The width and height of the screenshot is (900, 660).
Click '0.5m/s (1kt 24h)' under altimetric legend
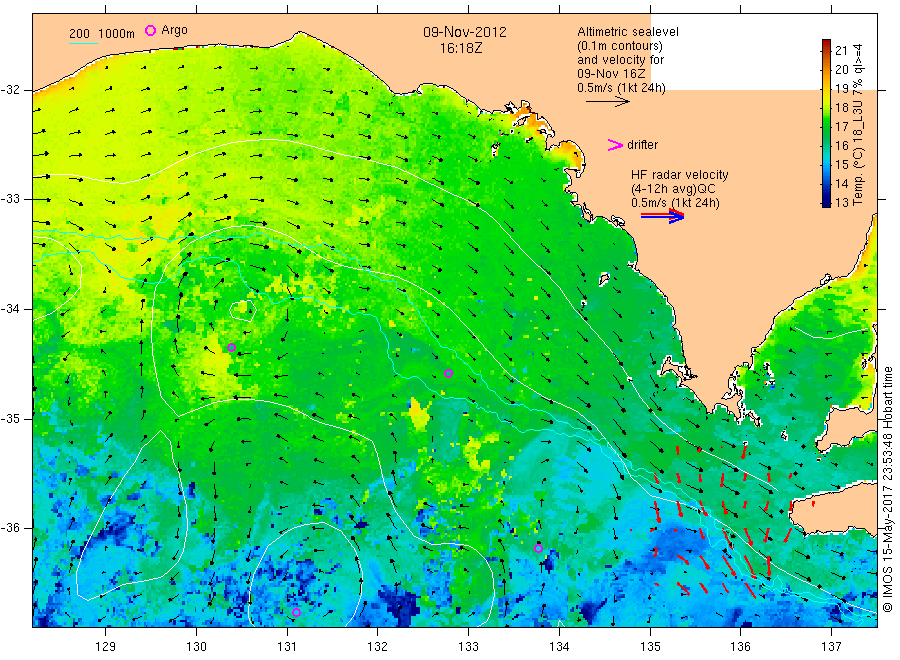point(622,88)
